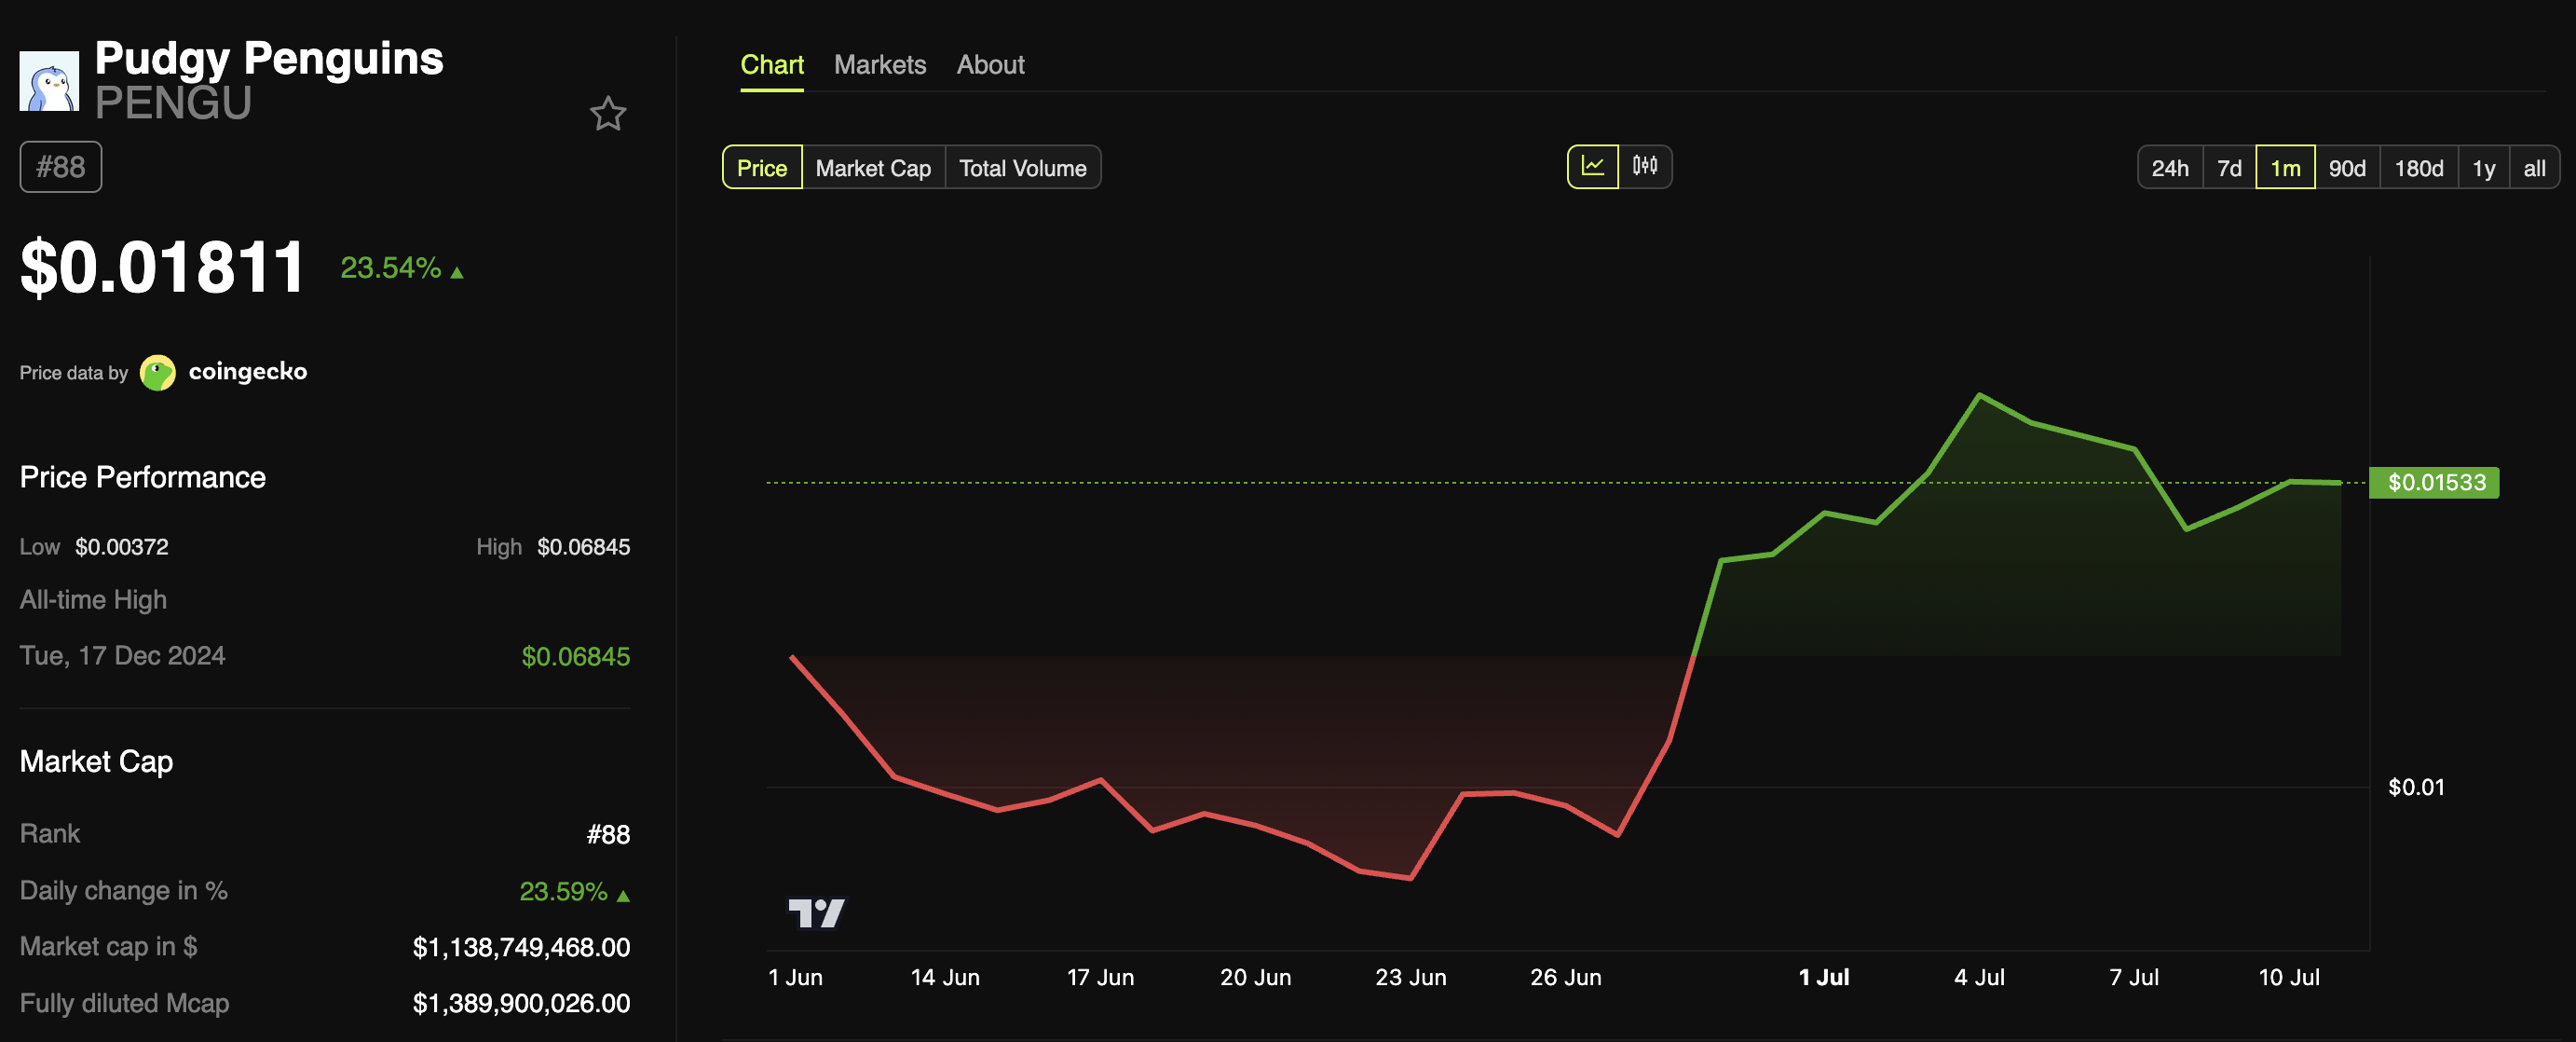
Task: Click the coingecko data source link
Action: (247, 372)
